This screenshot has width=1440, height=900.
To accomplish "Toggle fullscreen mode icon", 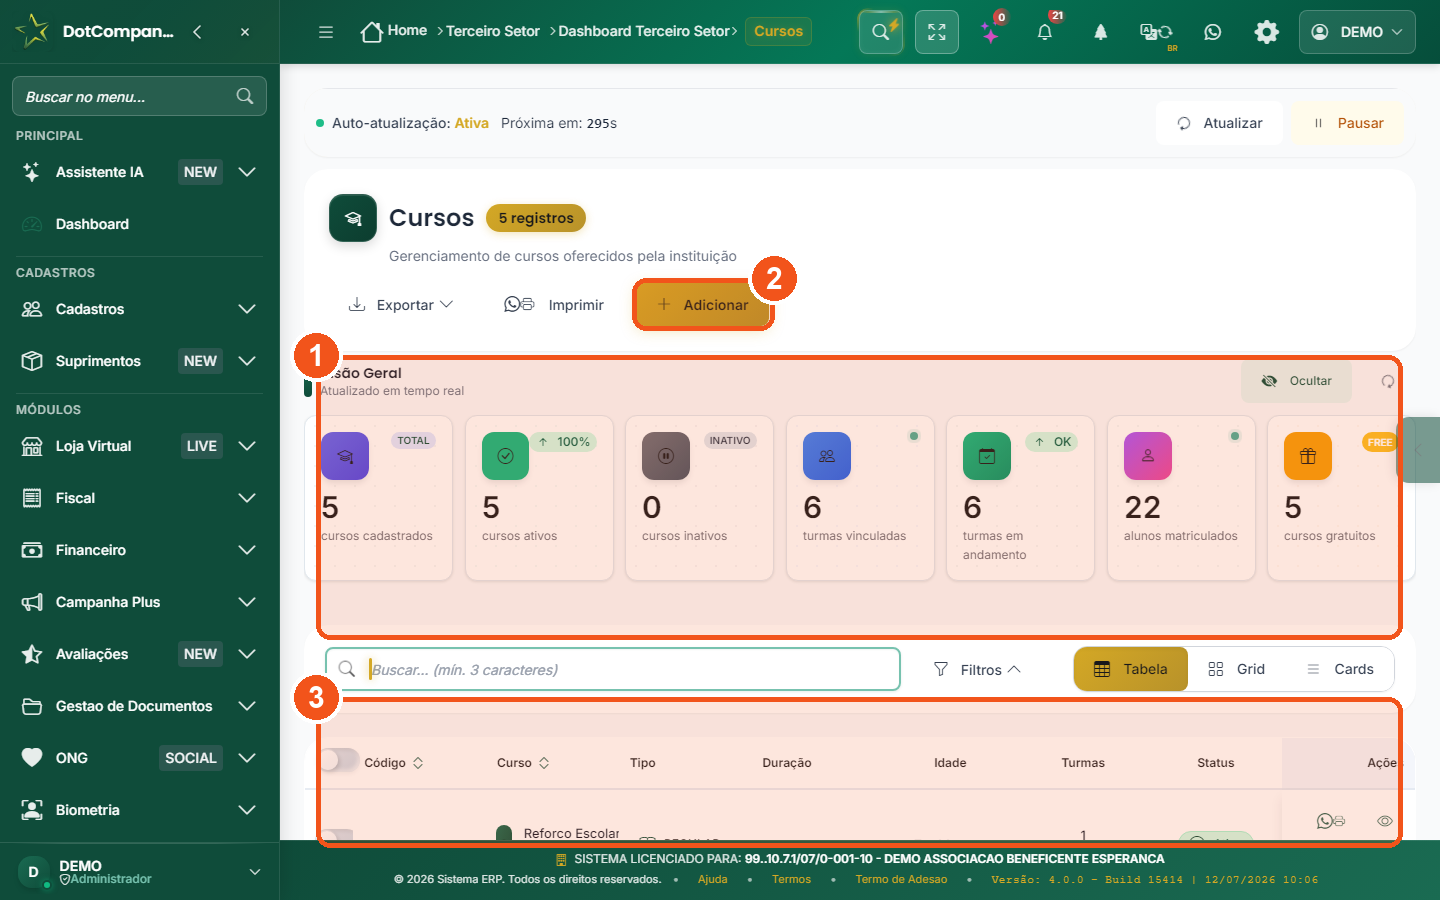I will tap(937, 32).
